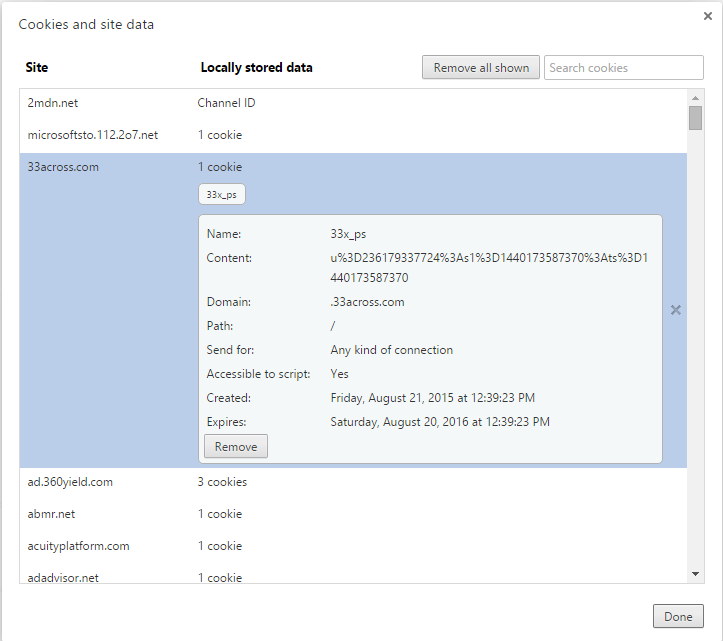Screen dimensions: 723x641
Task: Select the ad.360yield.com row
Action: pos(353,482)
